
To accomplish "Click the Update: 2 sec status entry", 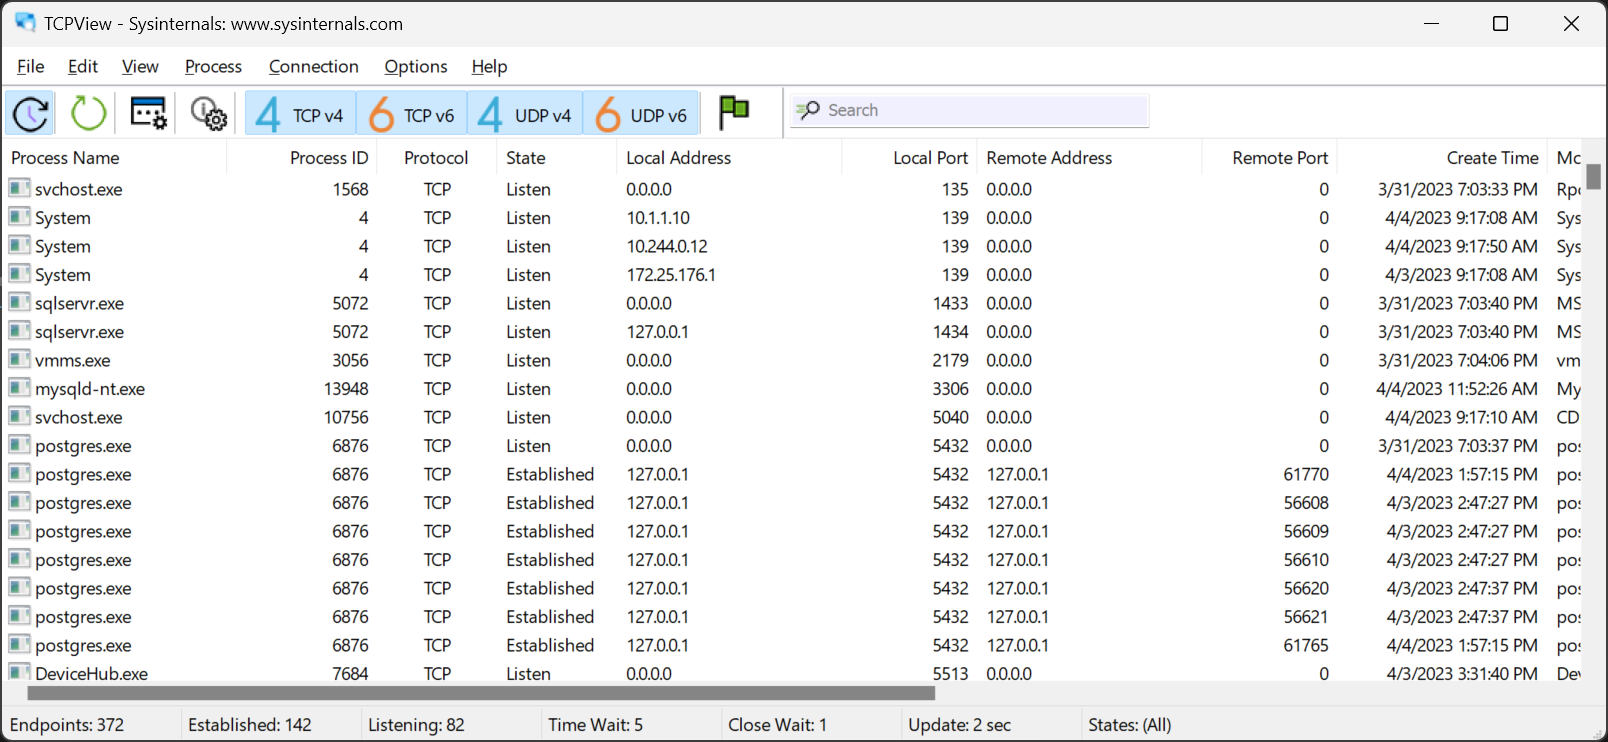I will pos(959,725).
